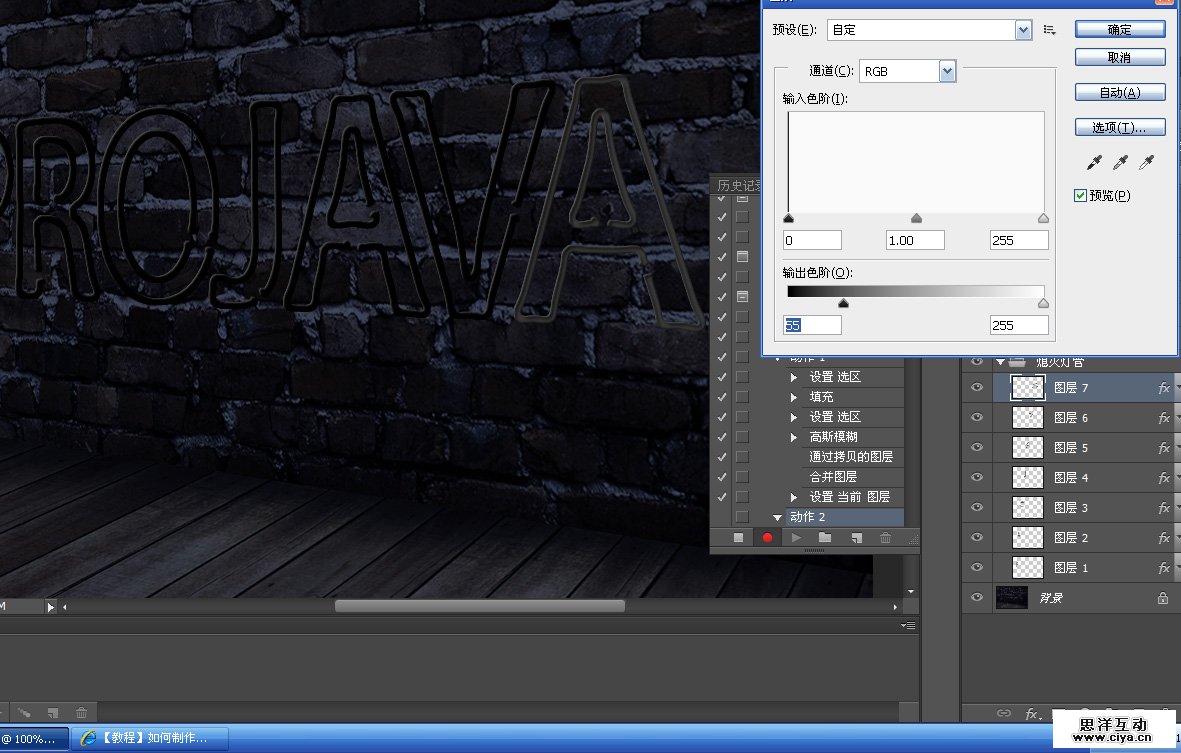Hide 图层 5 with its eye icon
Viewport: 1181px width, 753px height.
click(977, 448)
